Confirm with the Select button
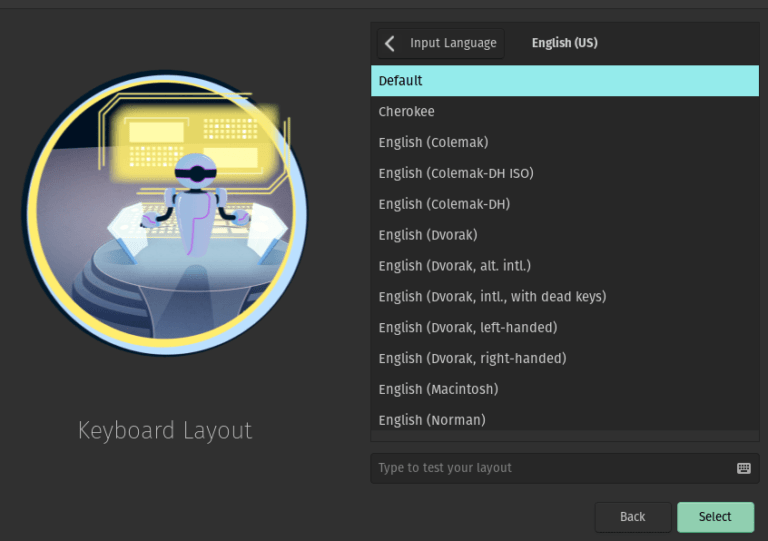This screenshot has width=768, height=541. (715, 517)
